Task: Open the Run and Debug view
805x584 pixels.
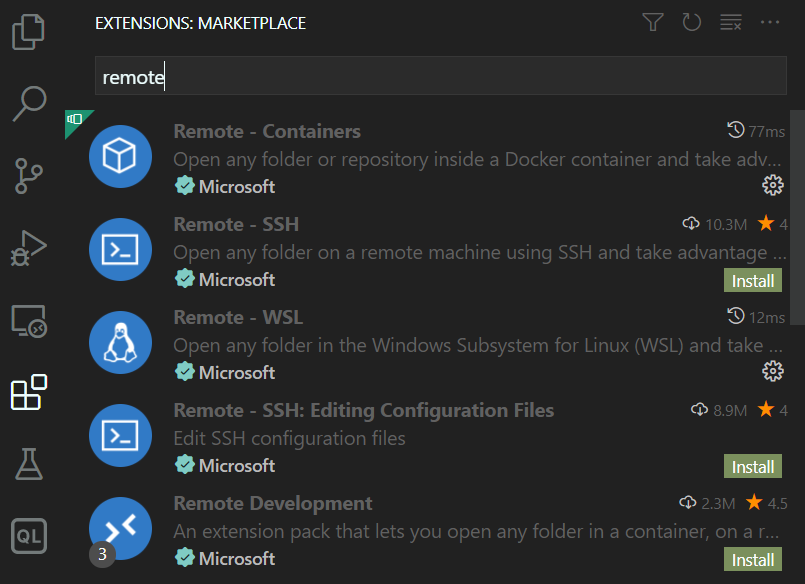Action: click(29, 247)
